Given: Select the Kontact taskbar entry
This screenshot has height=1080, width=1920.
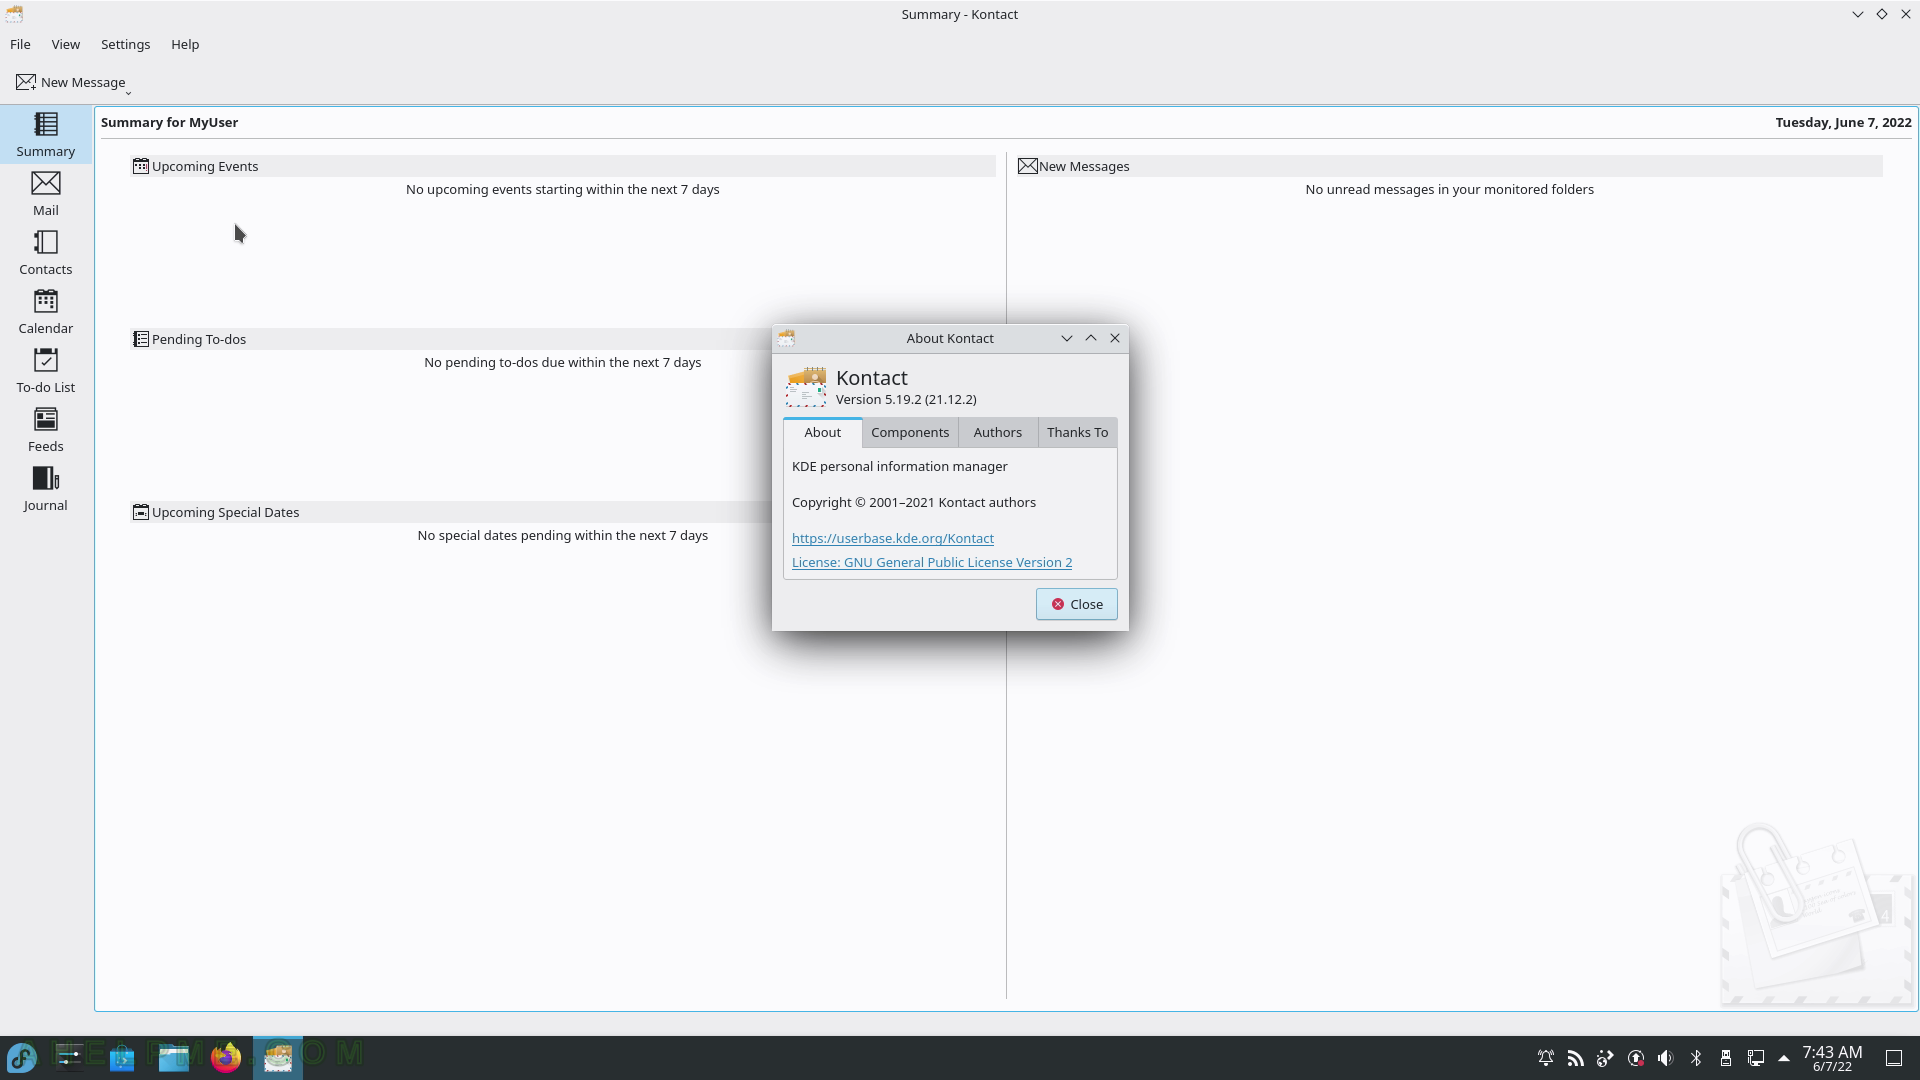Looking at the screenshot, I should tap(278, 1057).
